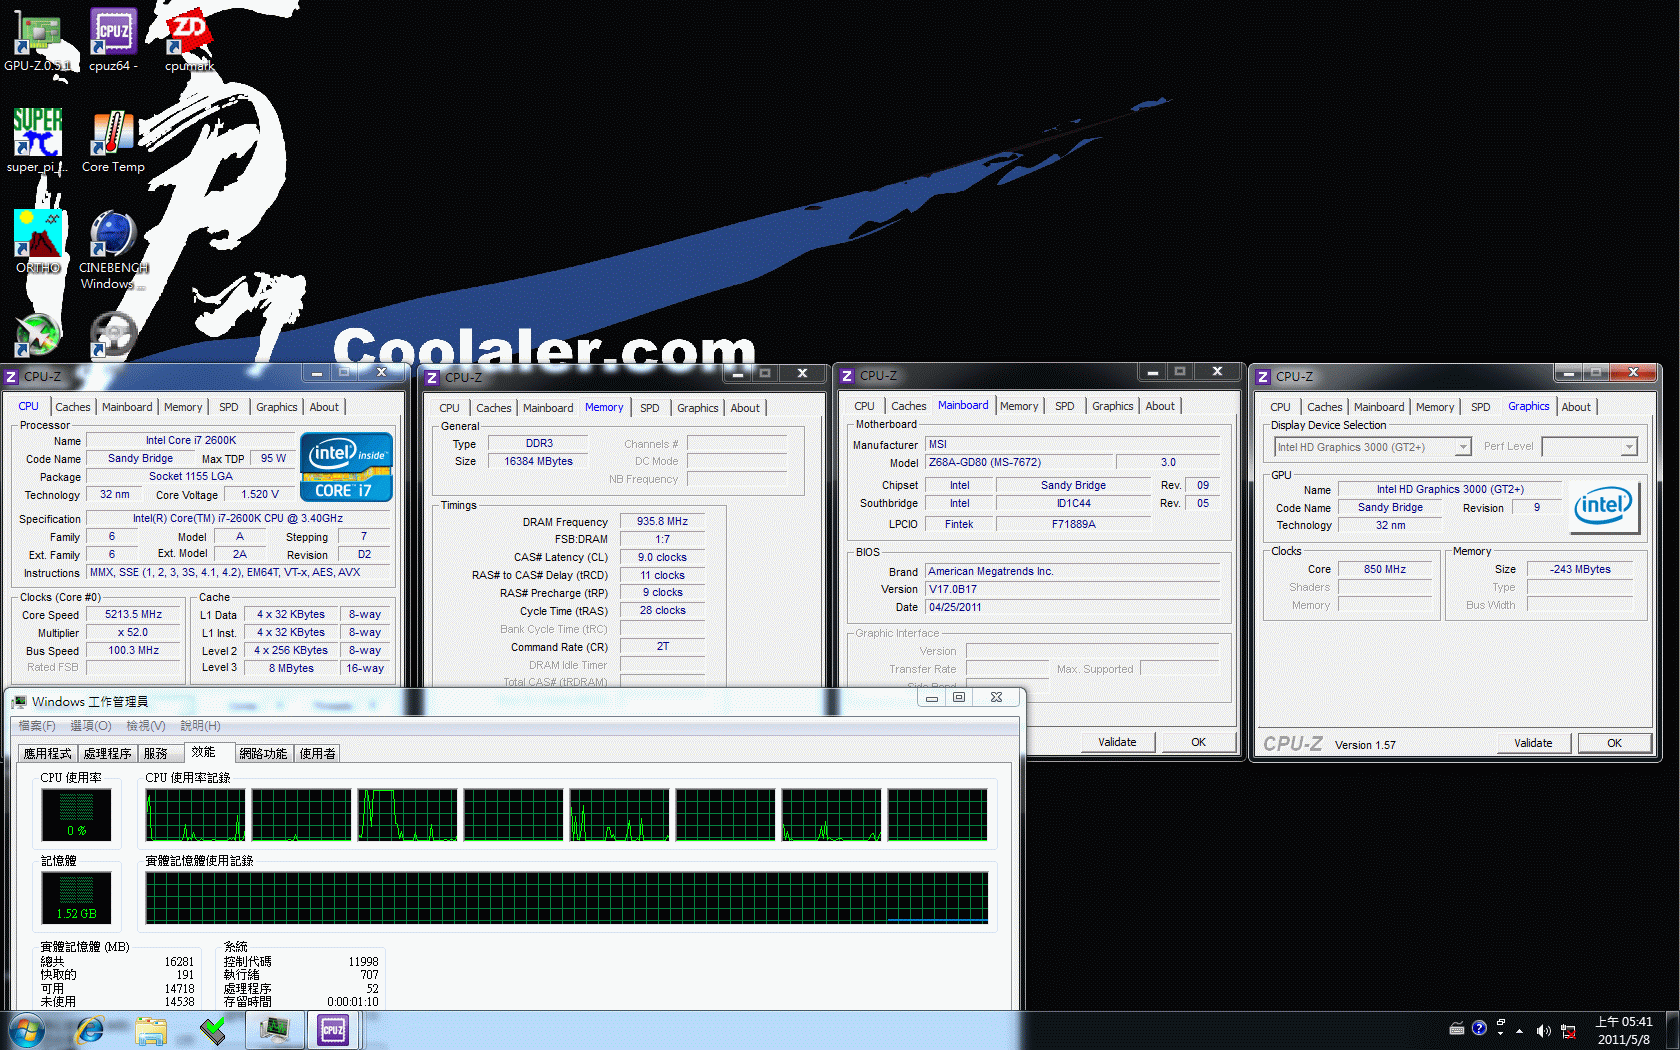Select Caches tab in Mainboard CPU-Z window

(x=909, y=406)
